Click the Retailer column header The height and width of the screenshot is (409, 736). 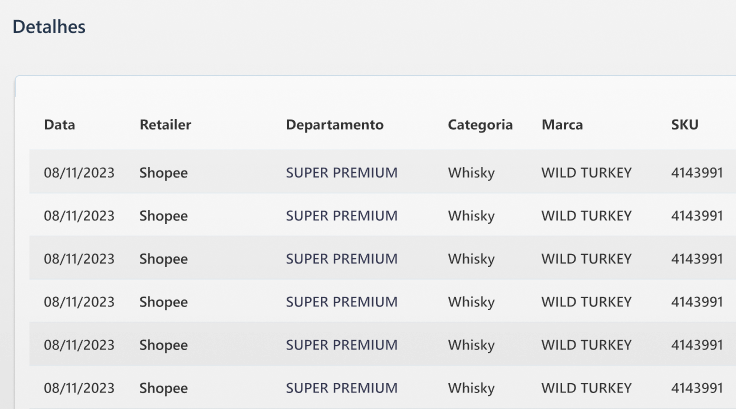(x=165, y=125)
